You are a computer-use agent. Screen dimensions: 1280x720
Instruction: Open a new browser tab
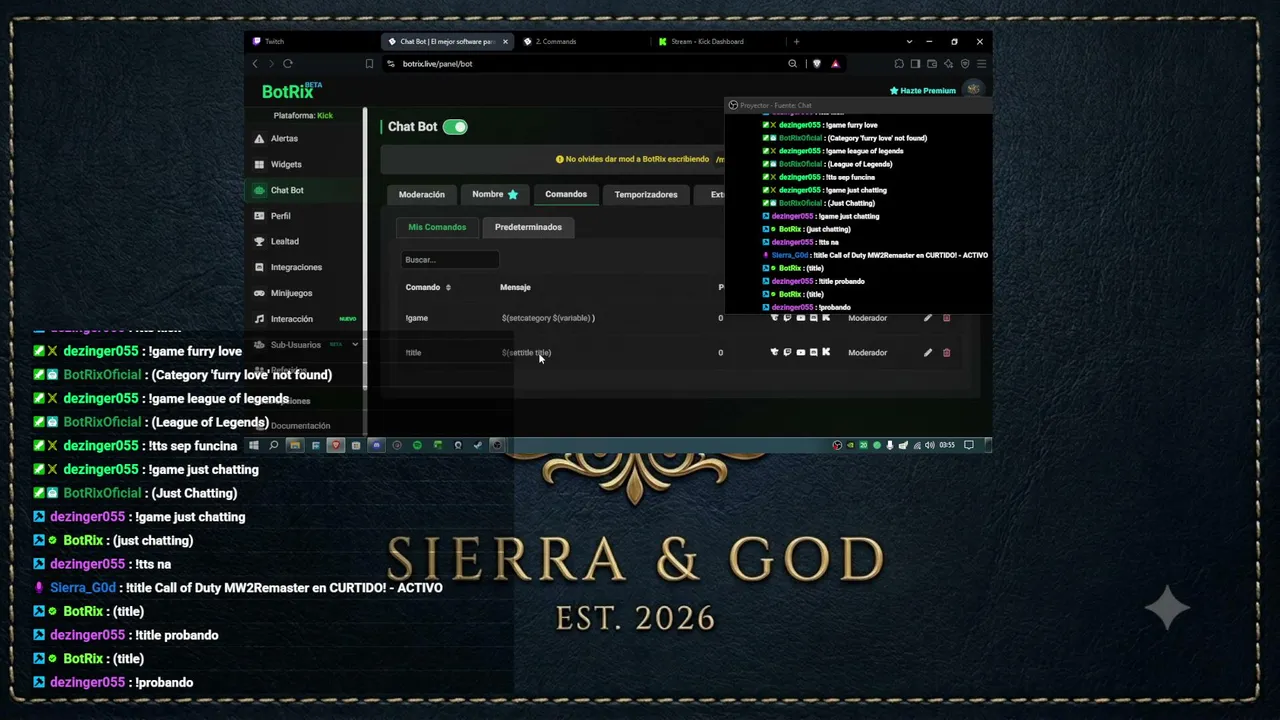click(x=796, y=42)
